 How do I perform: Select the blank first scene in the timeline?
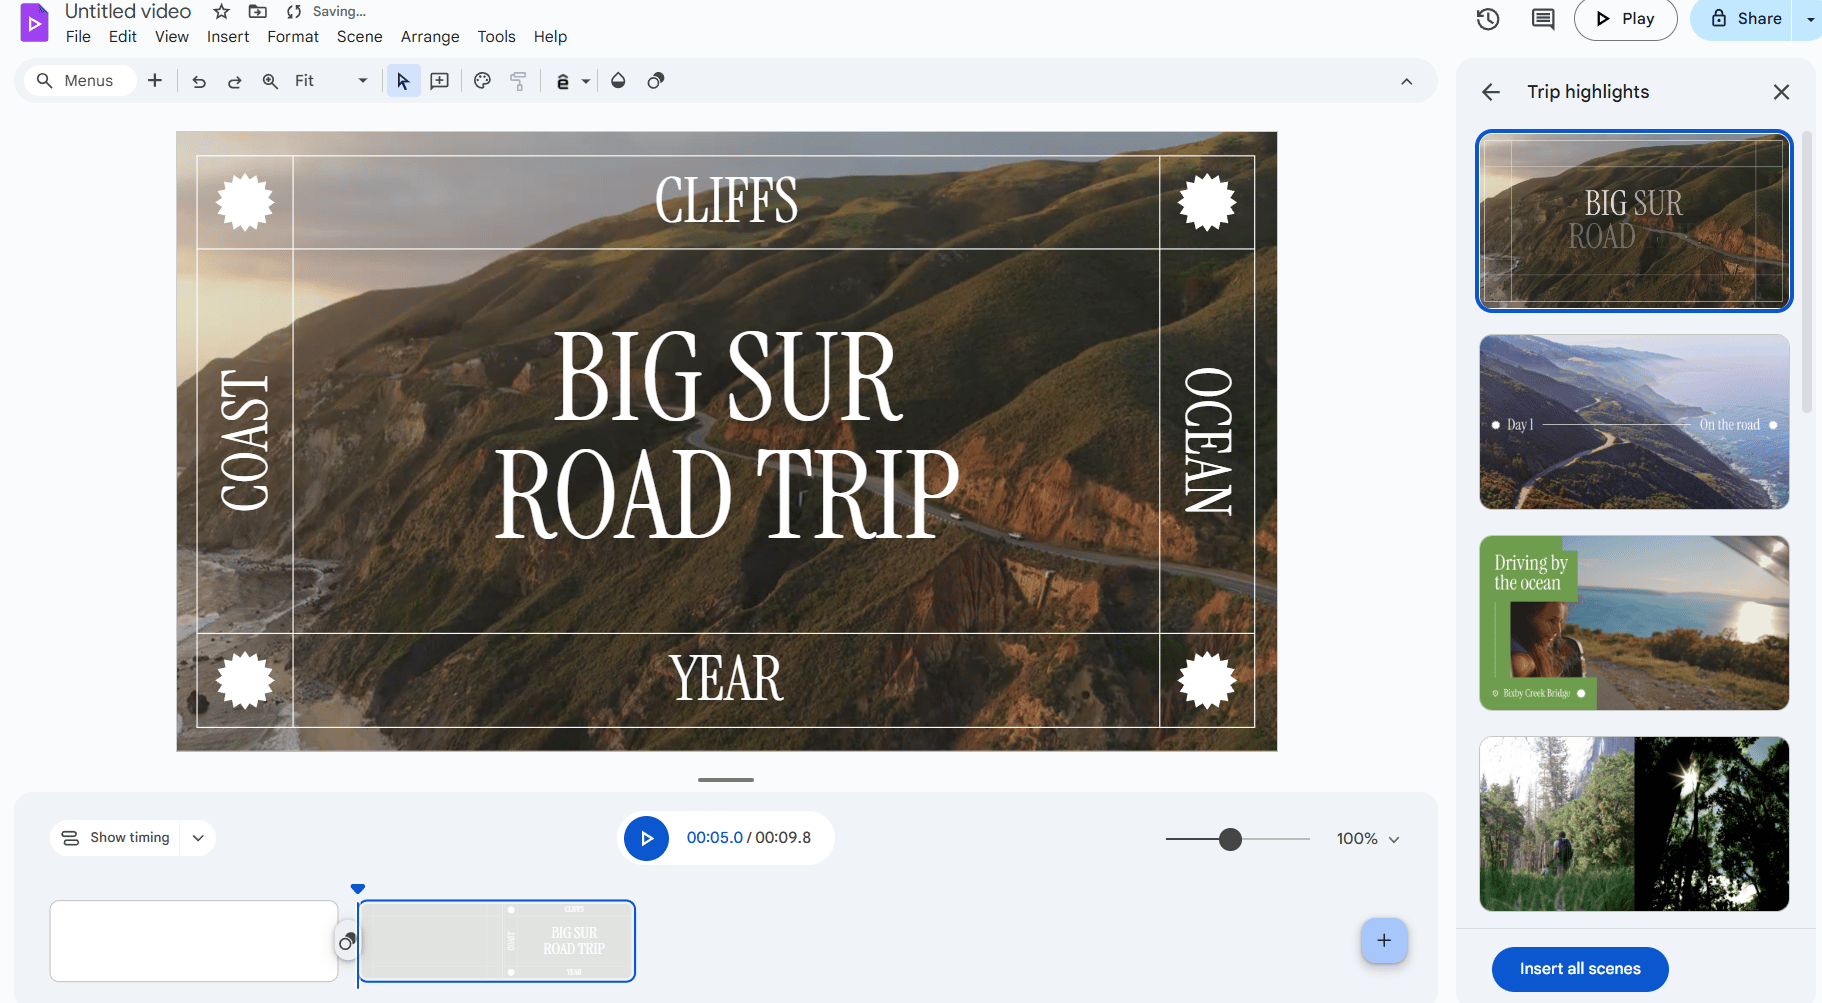coord(194,941)
